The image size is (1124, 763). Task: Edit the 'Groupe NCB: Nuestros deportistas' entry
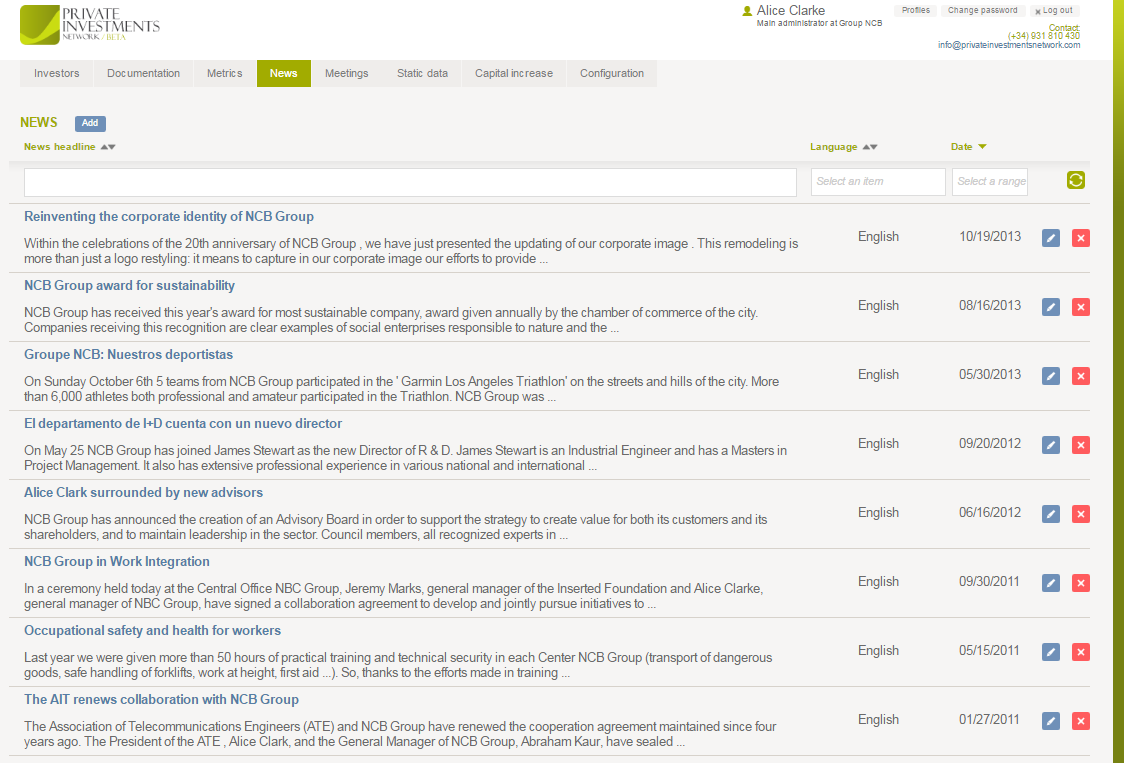click(x=1050, y=376)
